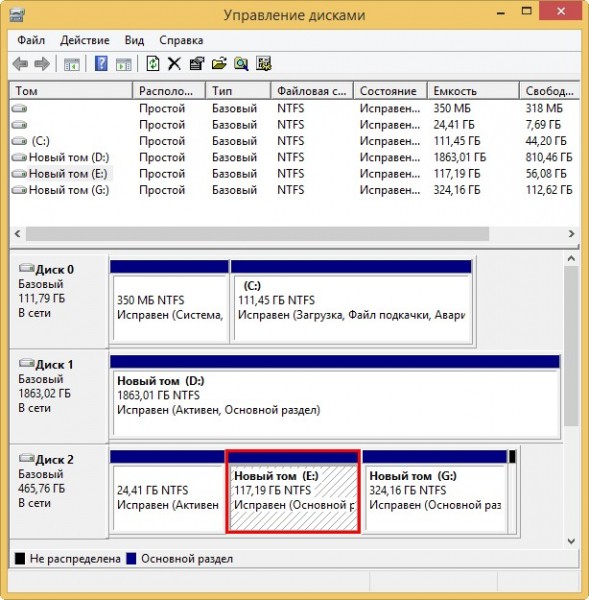The width and height of the screenshot is (589, 600).
Task: Open the Справка menu
Action: coord(181,40)
